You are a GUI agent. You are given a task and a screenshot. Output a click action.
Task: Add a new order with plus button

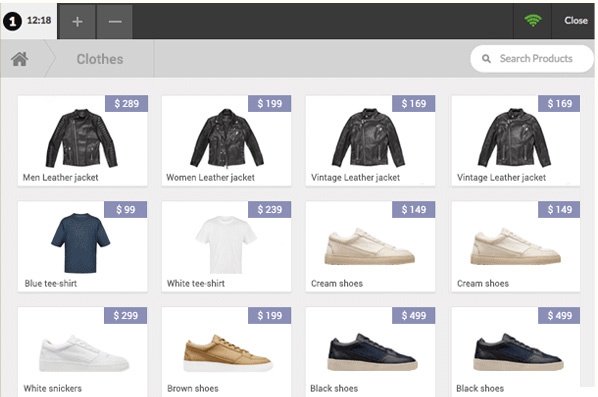coord(77,21)
